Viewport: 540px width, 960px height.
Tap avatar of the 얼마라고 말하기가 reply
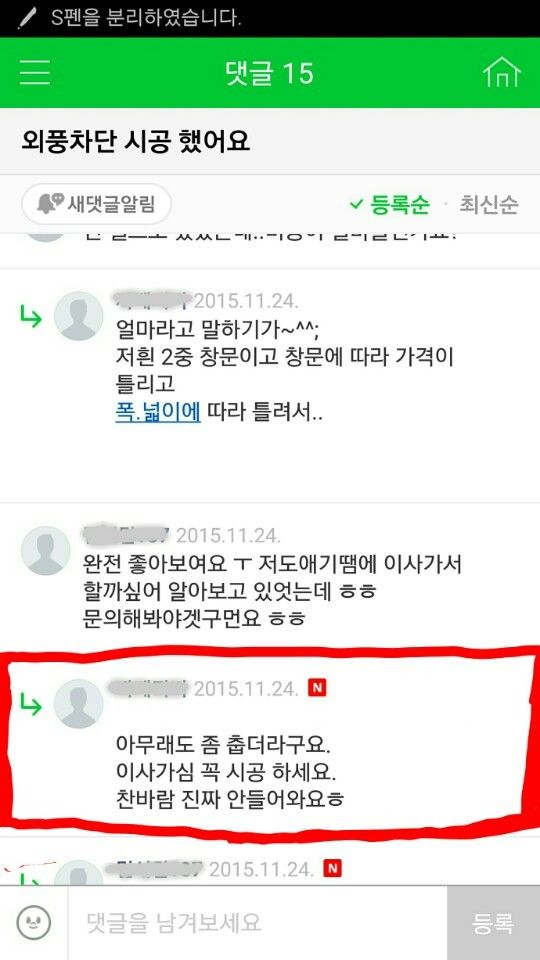[78, 316]
